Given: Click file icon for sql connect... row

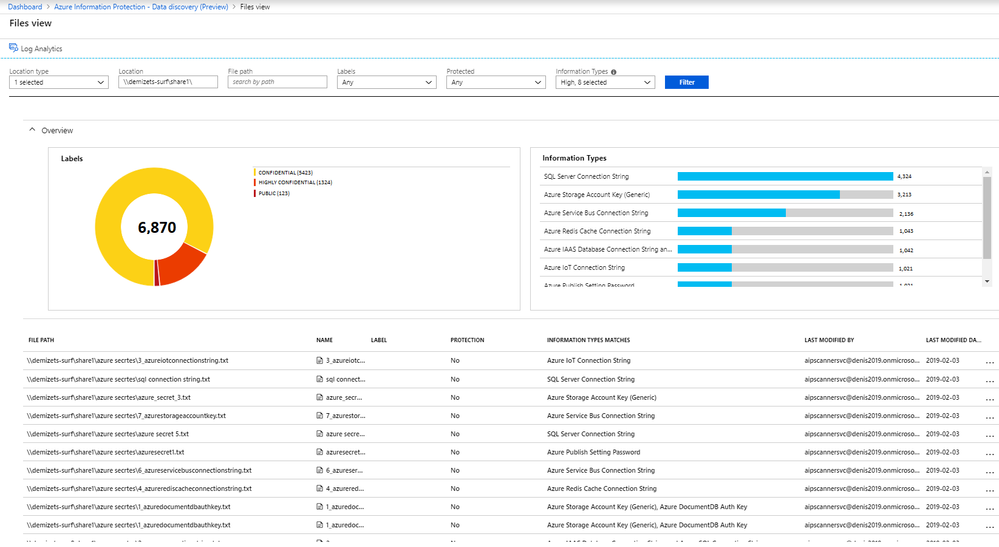Looking at the screenshot, I should (x=320, y=379).
